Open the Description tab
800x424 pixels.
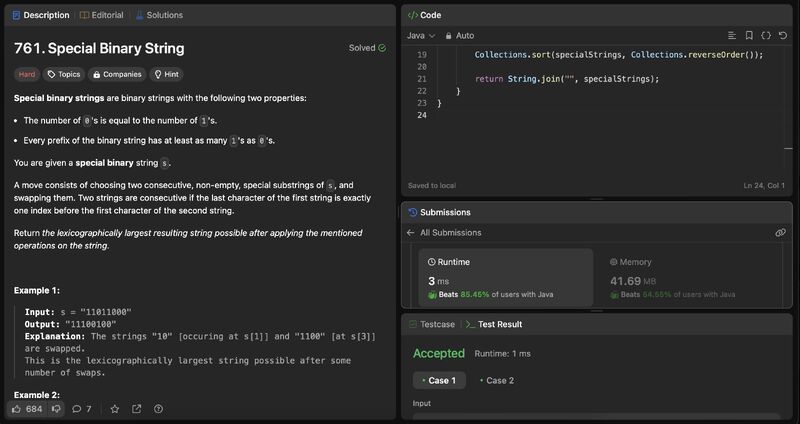(x=41, y=15)
